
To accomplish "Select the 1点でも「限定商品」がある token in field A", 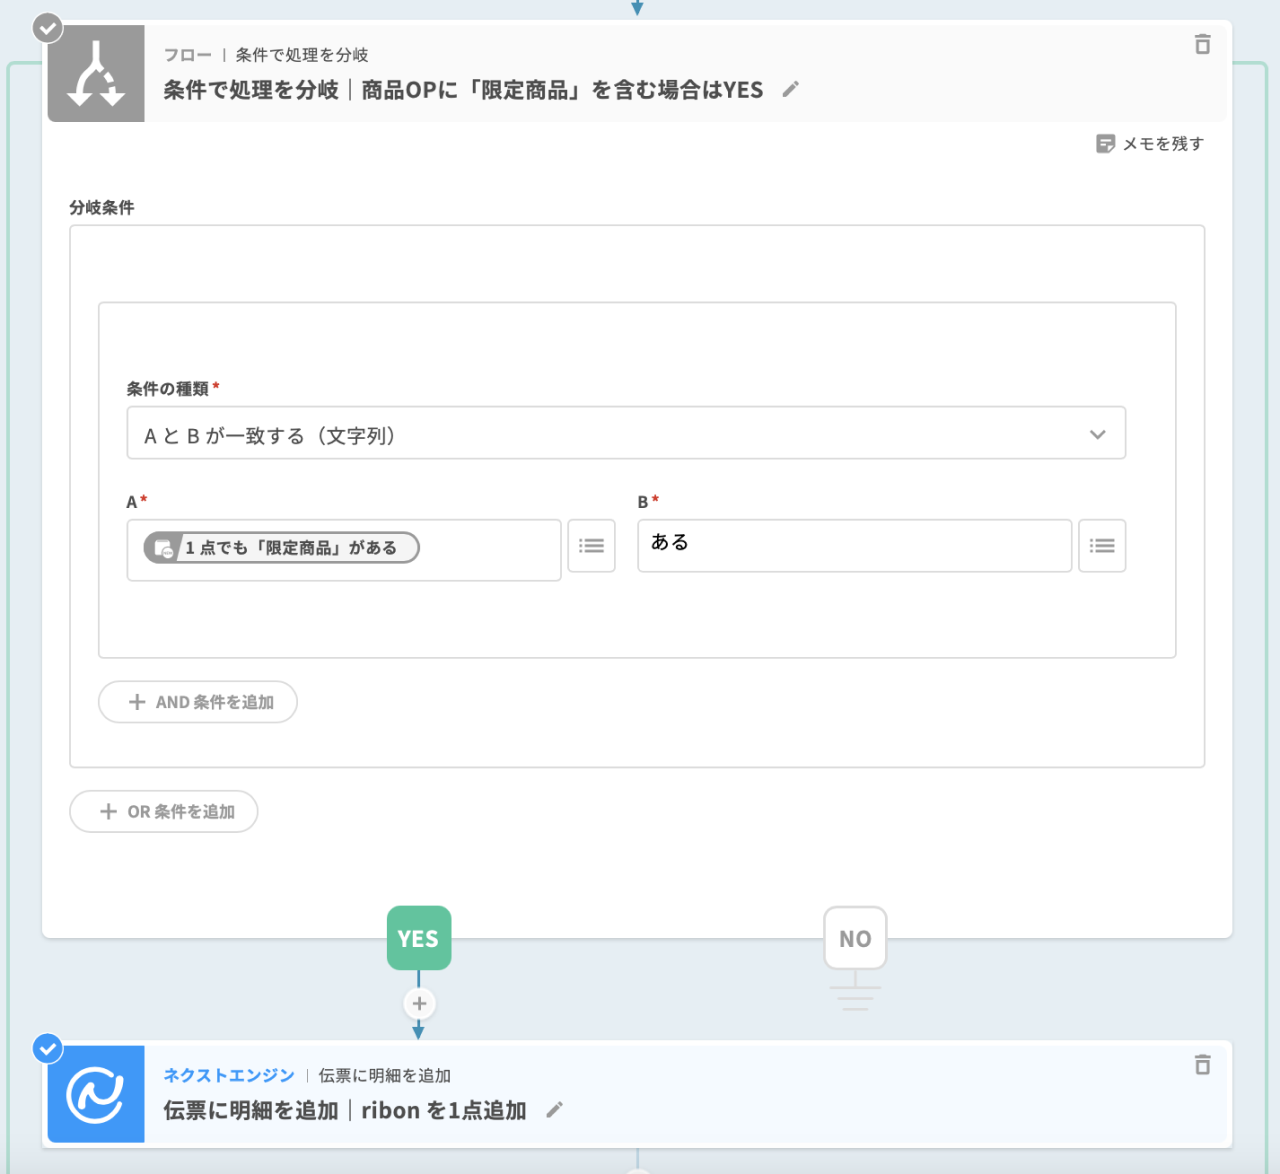I will [x=281, y=548].
